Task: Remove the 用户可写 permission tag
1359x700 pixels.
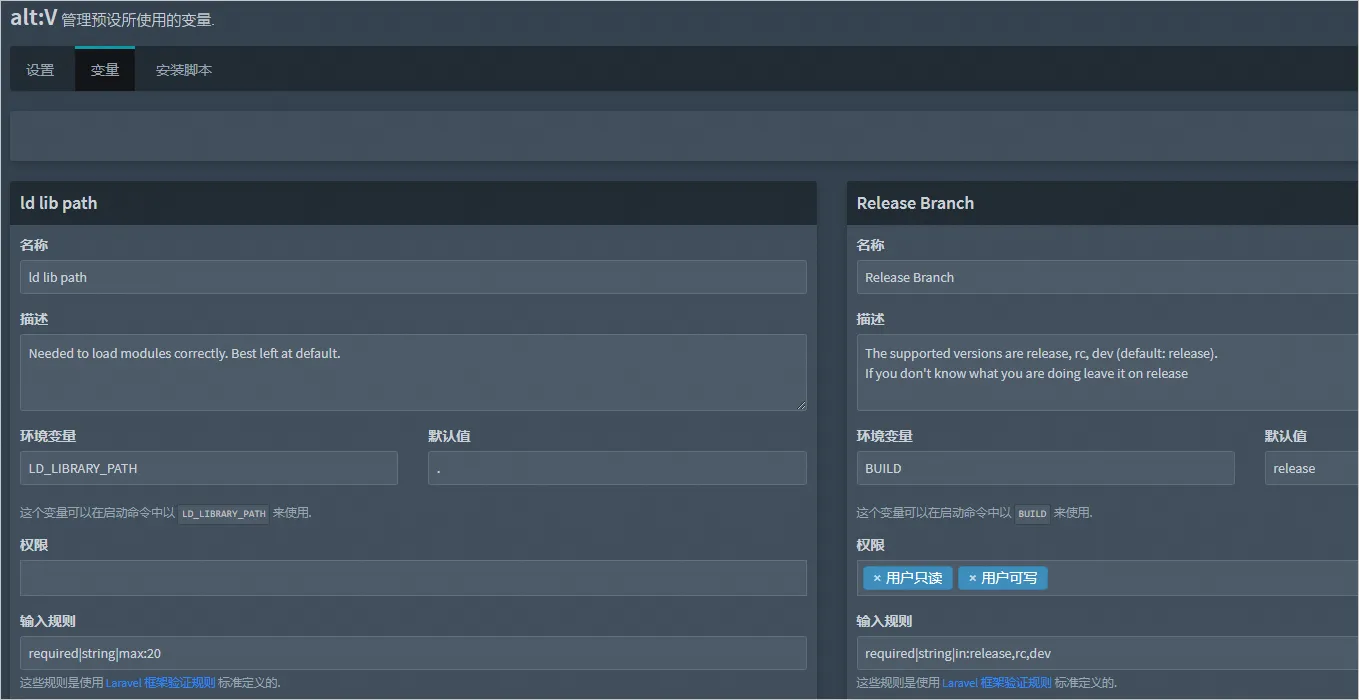Action: click(972, 578)
